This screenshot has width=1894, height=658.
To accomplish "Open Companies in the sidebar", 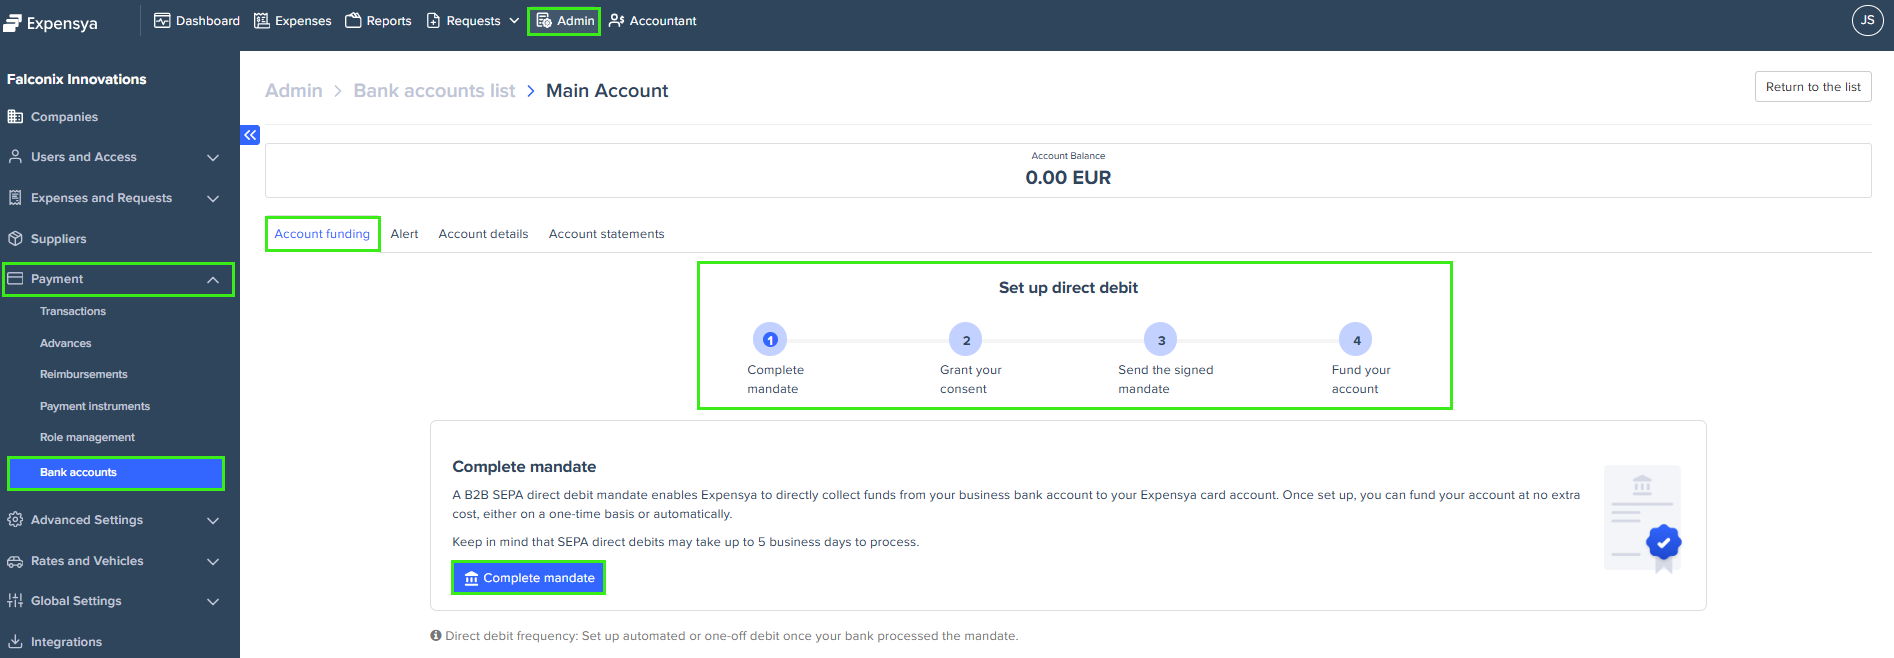I will click(64, 117).
